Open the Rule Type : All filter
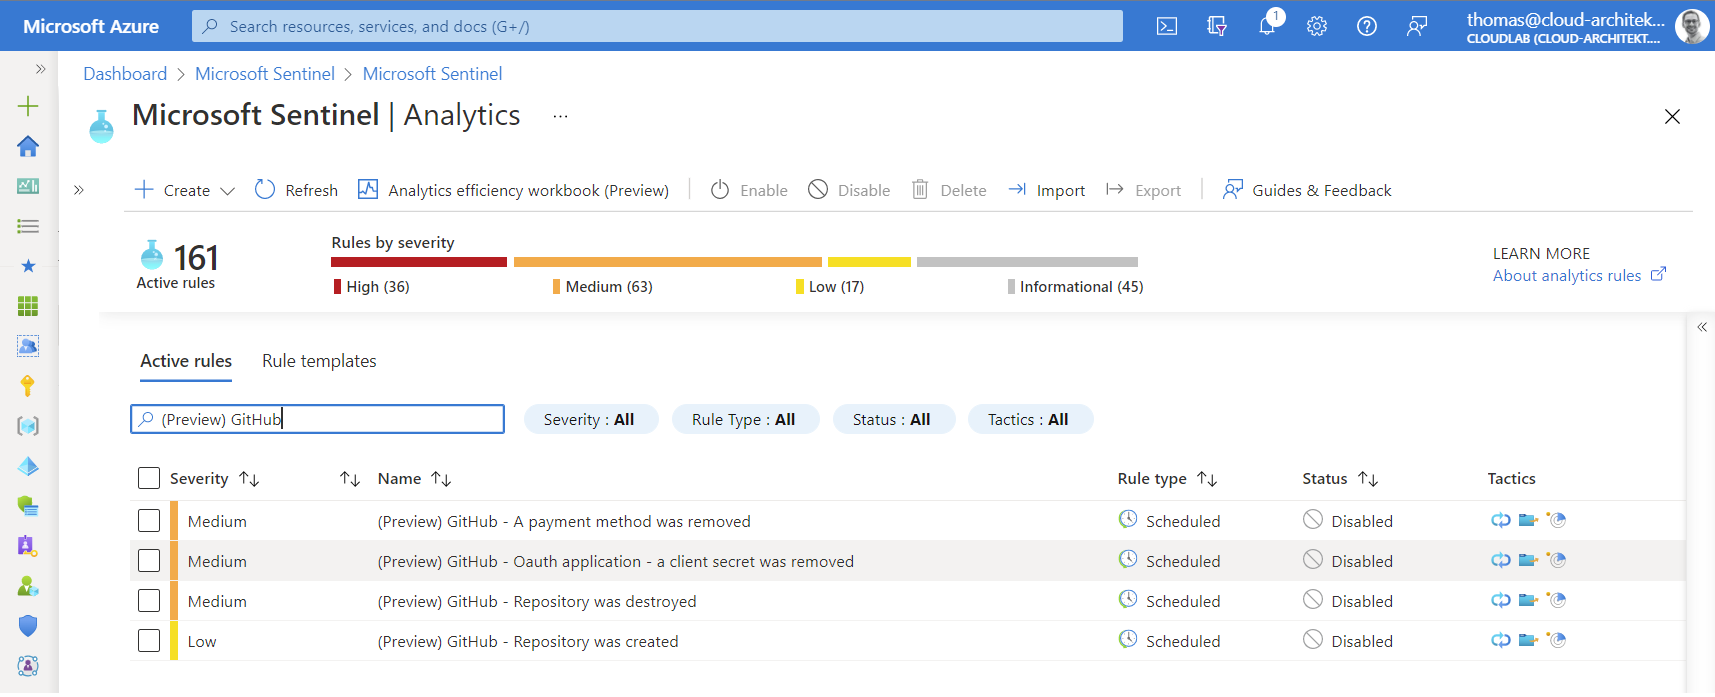1715x697 pixels. click(745, 419)
